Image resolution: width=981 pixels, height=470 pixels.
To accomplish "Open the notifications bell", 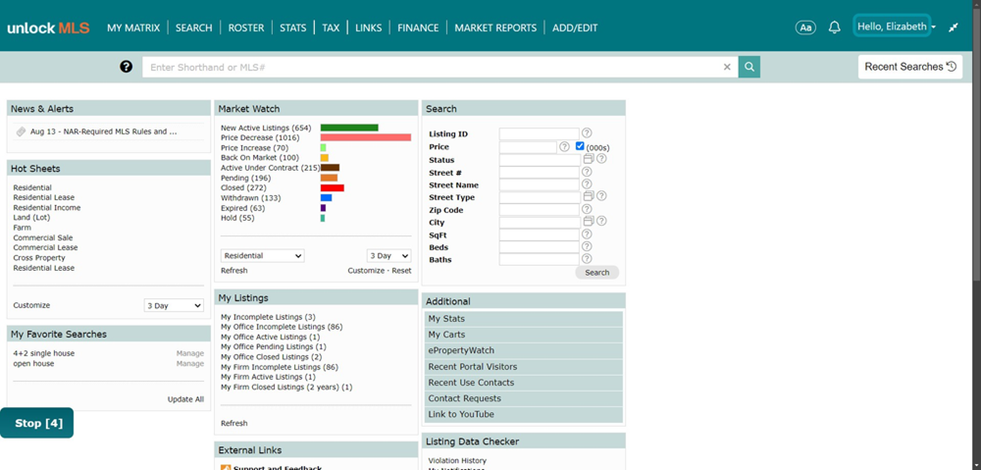I will point(834,28).
